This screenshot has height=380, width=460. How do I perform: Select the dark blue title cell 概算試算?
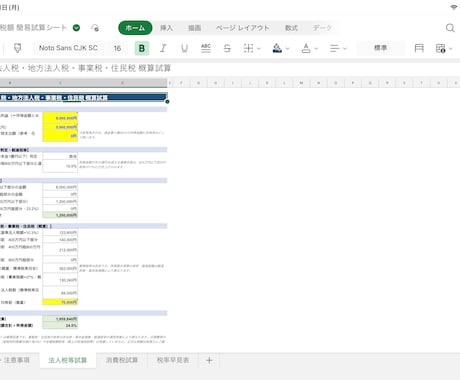tap(83, 97)
